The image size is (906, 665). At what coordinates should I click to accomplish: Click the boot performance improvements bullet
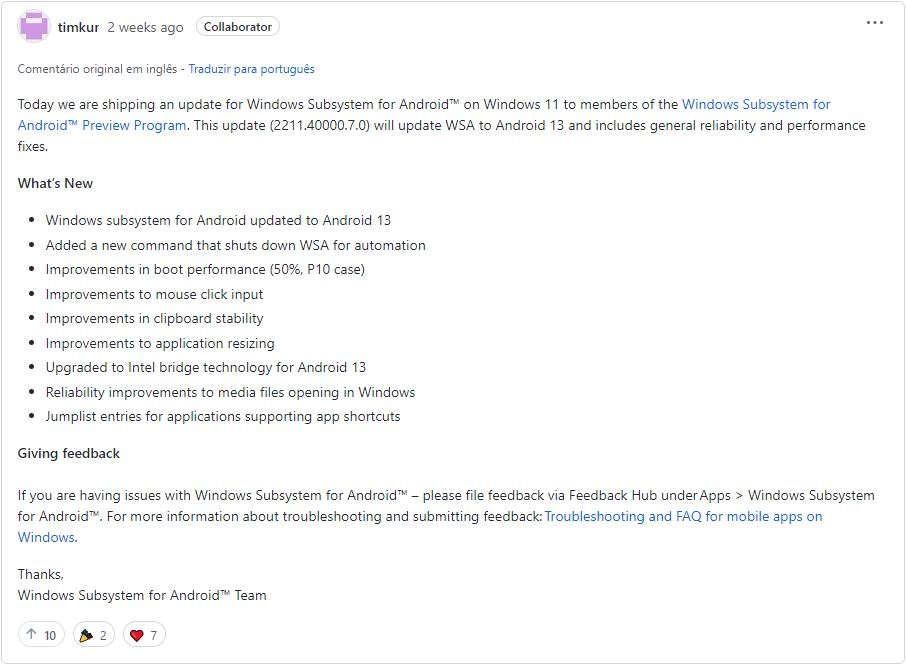(205, 270)
